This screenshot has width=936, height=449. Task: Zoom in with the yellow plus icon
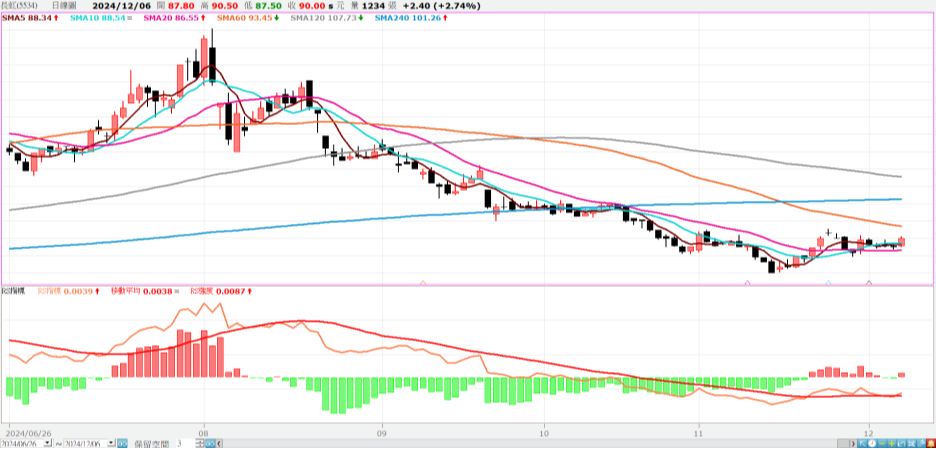[x=892, y=444]
